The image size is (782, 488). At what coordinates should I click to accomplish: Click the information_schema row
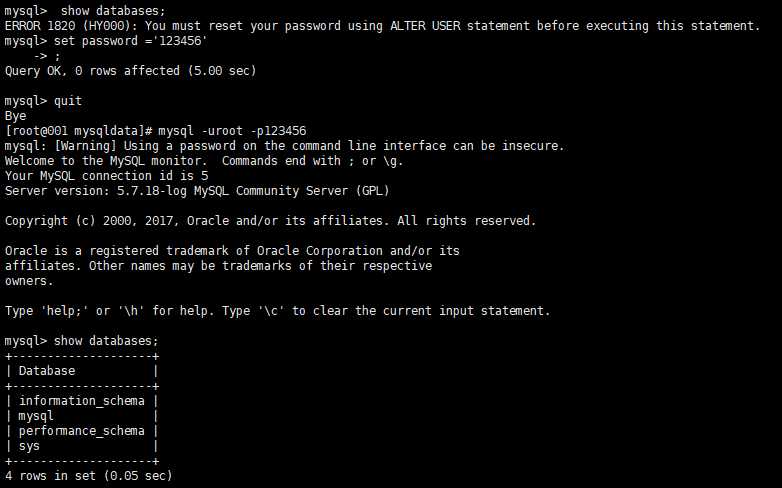(x=82, y=401)
